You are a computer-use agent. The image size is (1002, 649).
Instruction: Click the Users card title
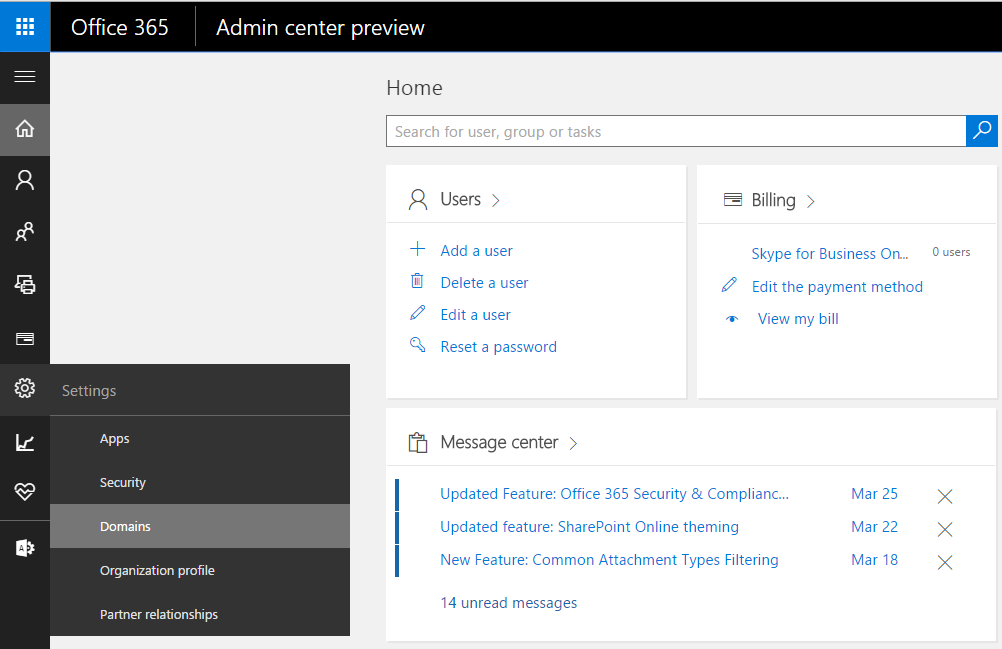[x=460, y=199]
